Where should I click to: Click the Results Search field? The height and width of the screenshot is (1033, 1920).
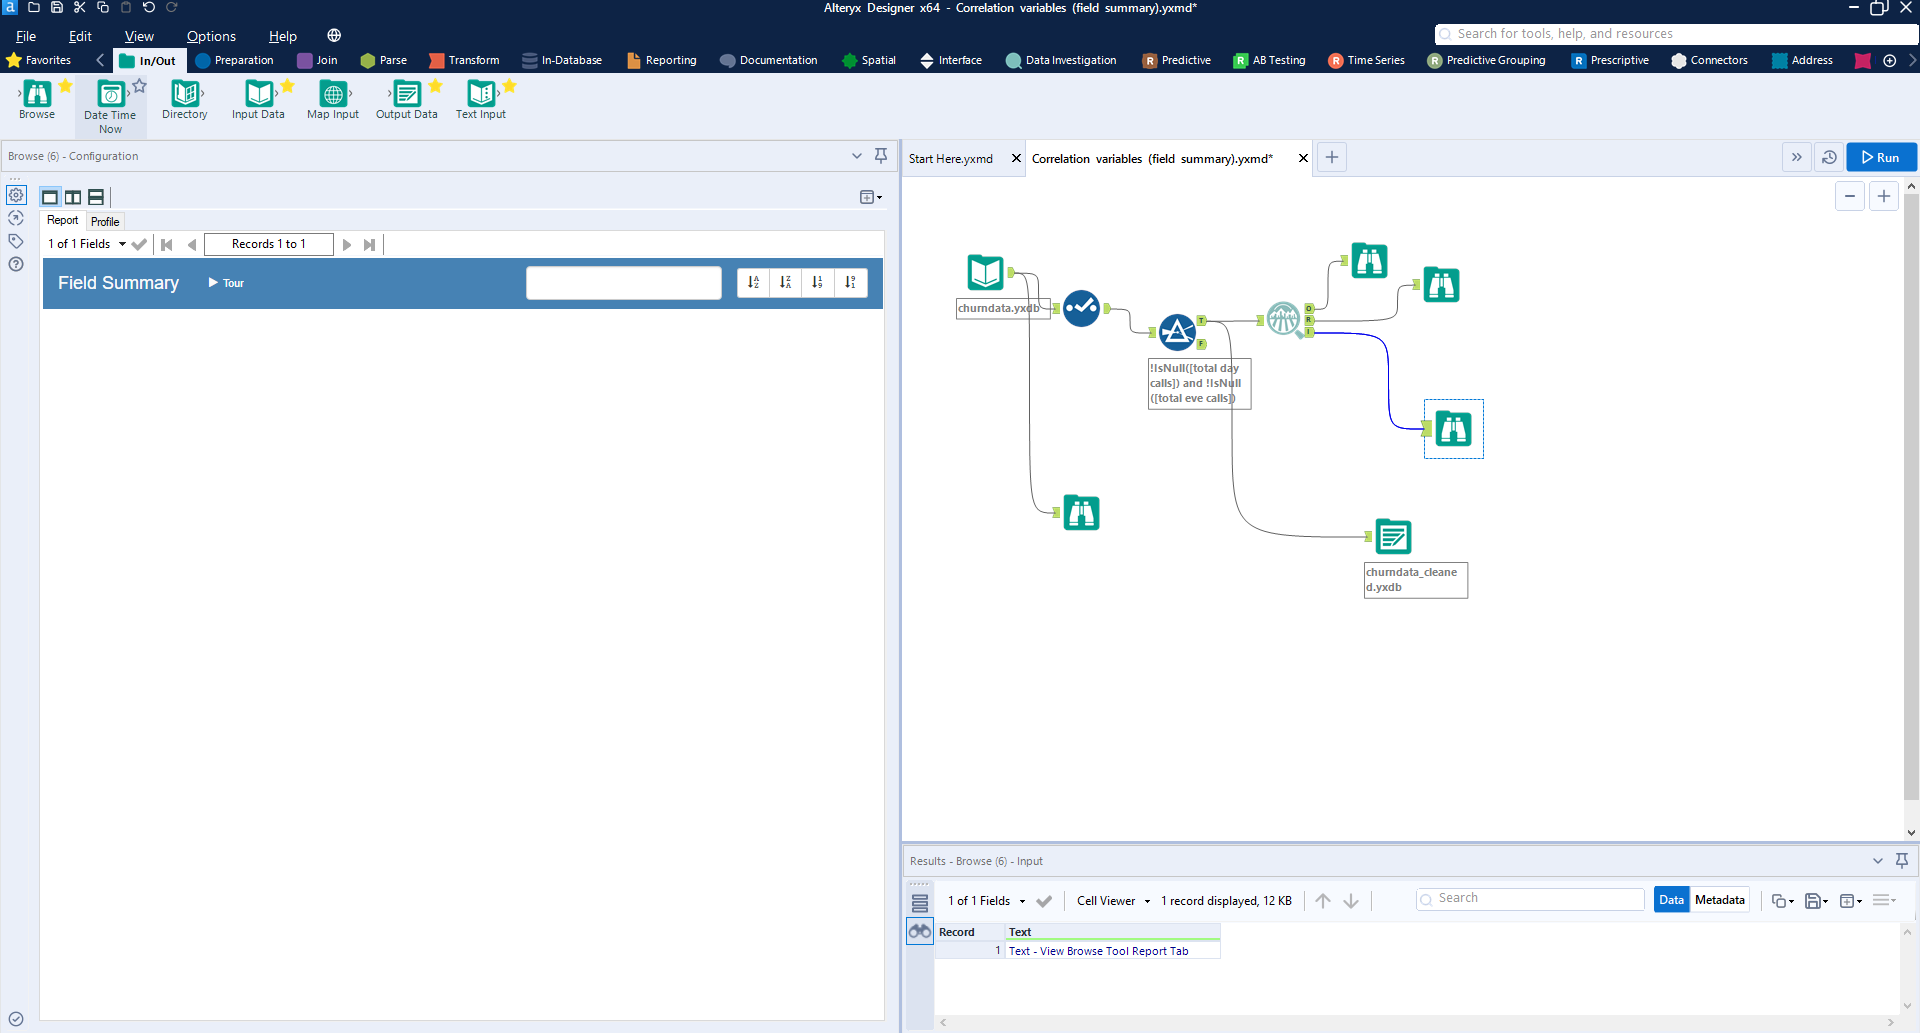pos(1537,899)
